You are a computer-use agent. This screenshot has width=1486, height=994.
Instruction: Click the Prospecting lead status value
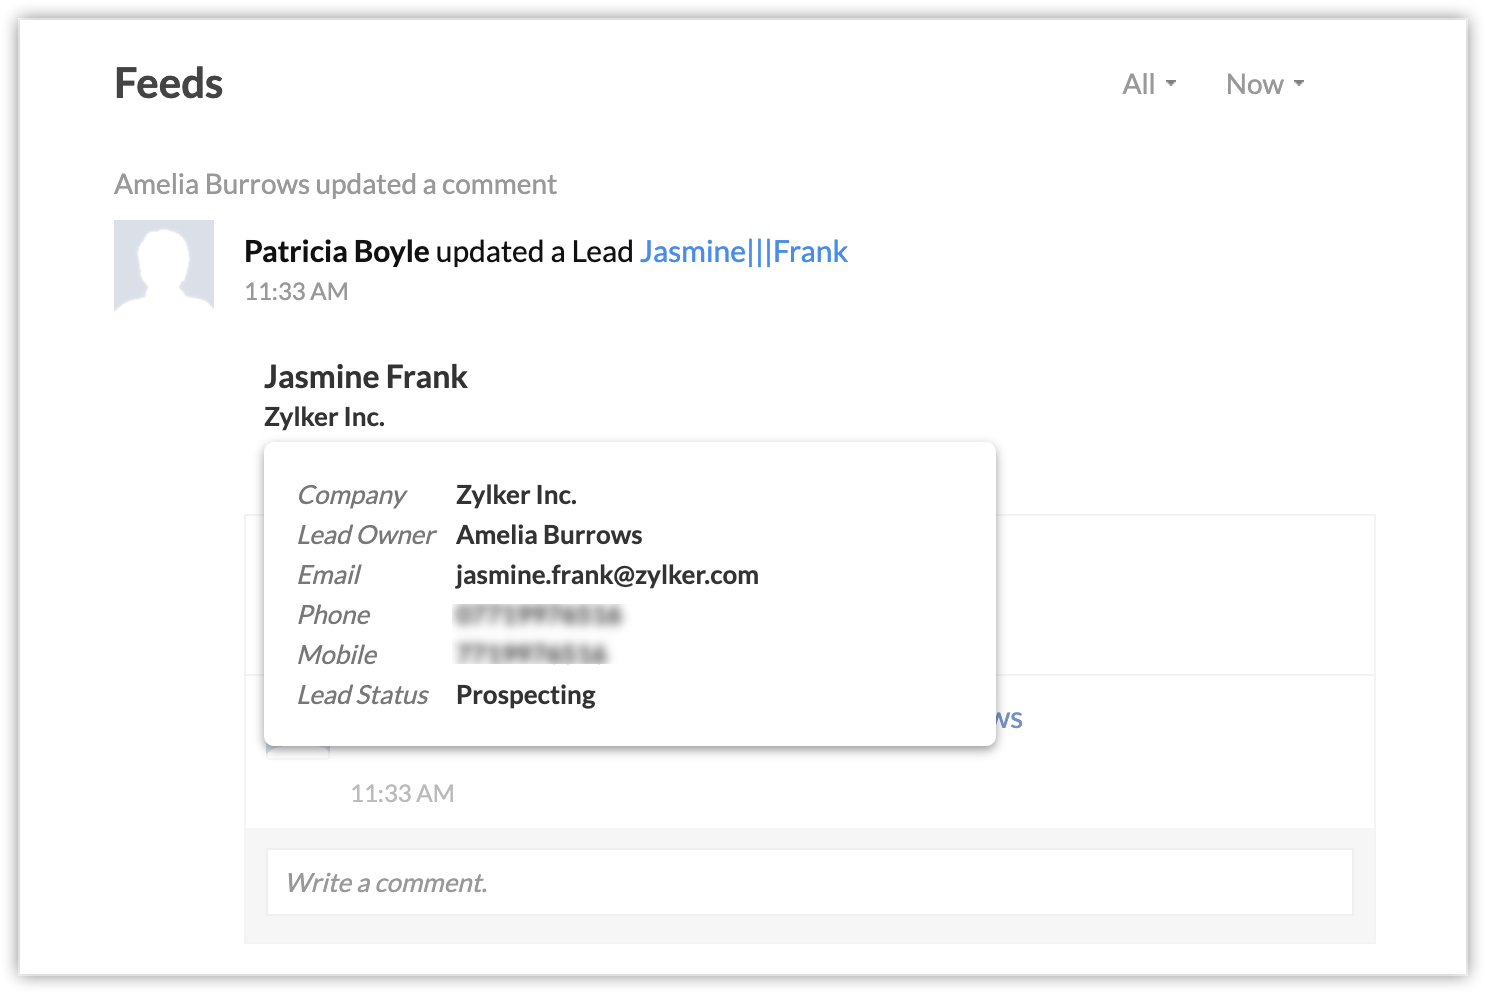(x=525, y=695)
